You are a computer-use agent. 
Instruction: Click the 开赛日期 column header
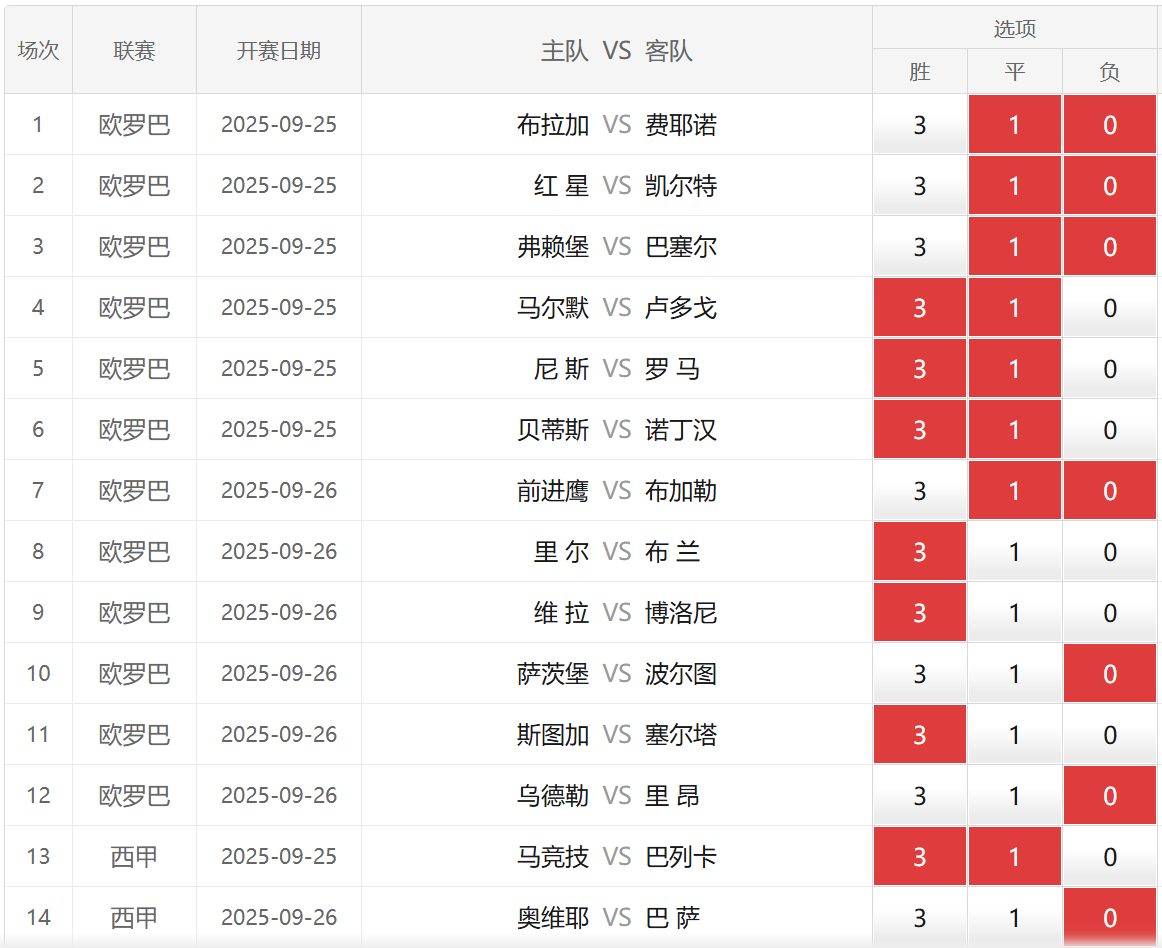279,50
